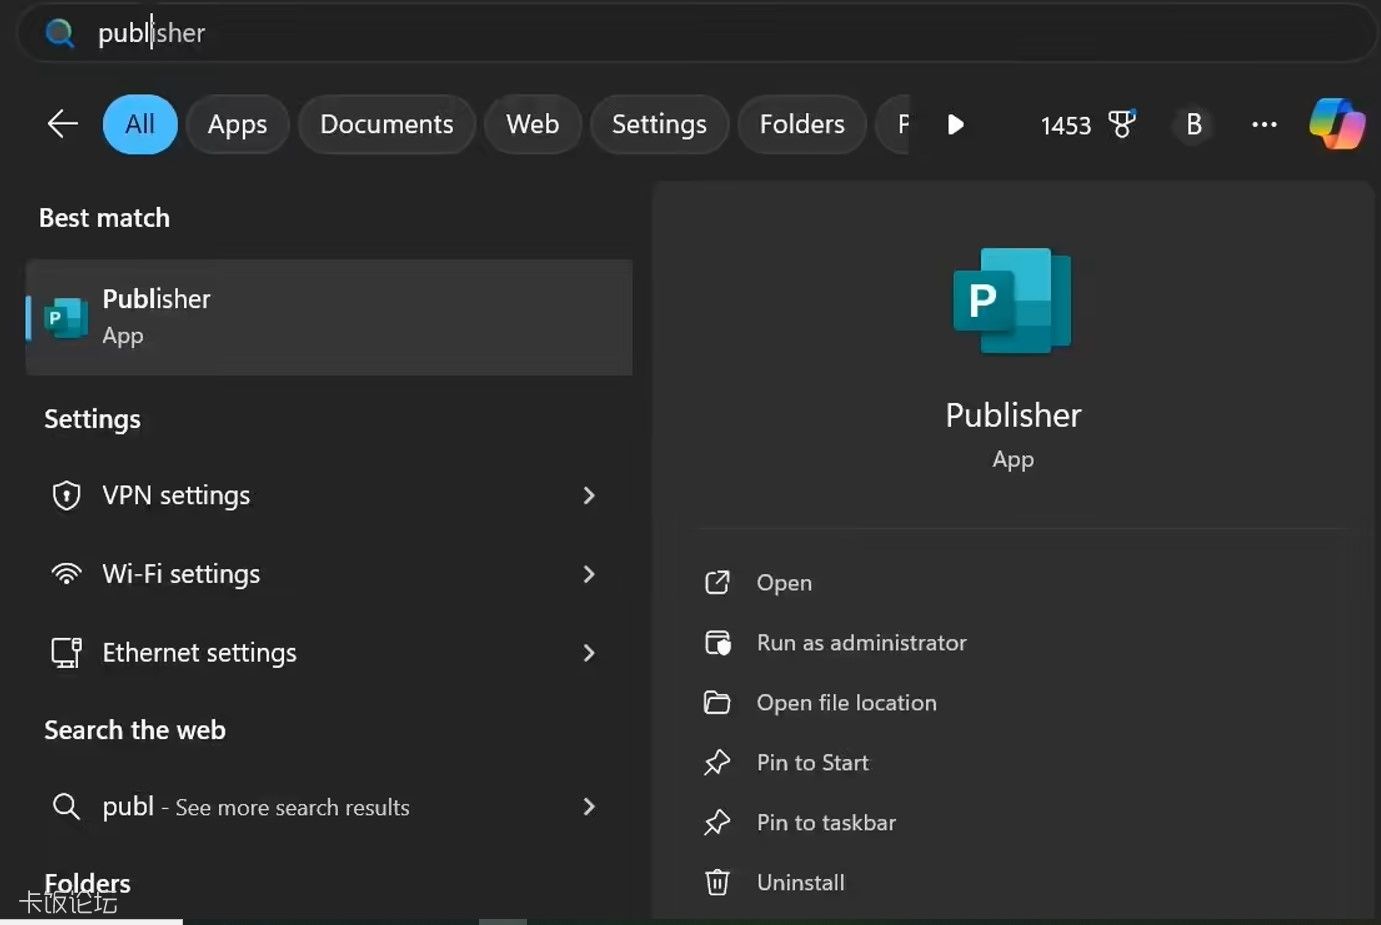
Task: Click the large Publisher app icon
Action: pos(1012,300)
